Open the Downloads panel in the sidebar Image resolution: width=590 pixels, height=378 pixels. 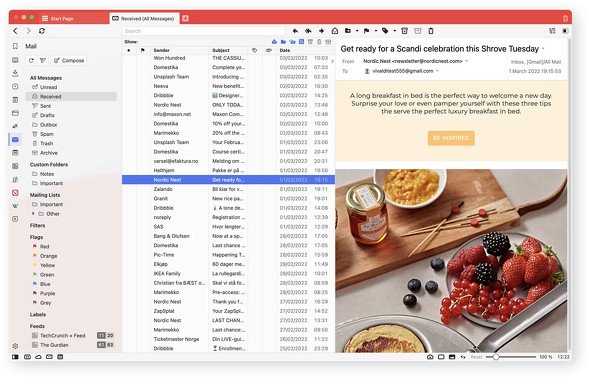[x=15, y=73]
